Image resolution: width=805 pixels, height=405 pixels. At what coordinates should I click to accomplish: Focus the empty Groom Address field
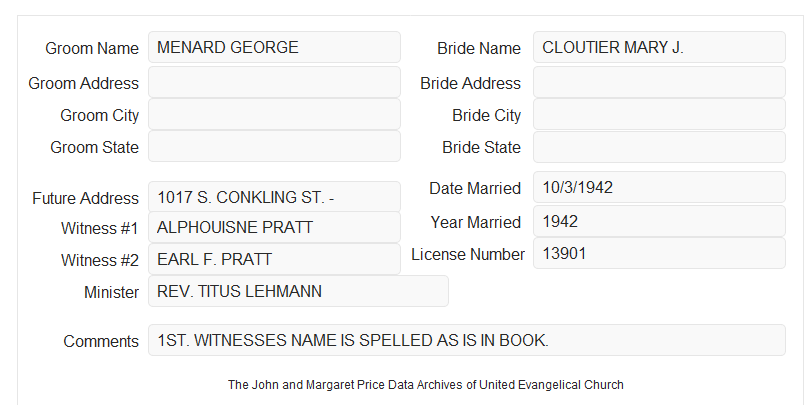click(274, 82)
